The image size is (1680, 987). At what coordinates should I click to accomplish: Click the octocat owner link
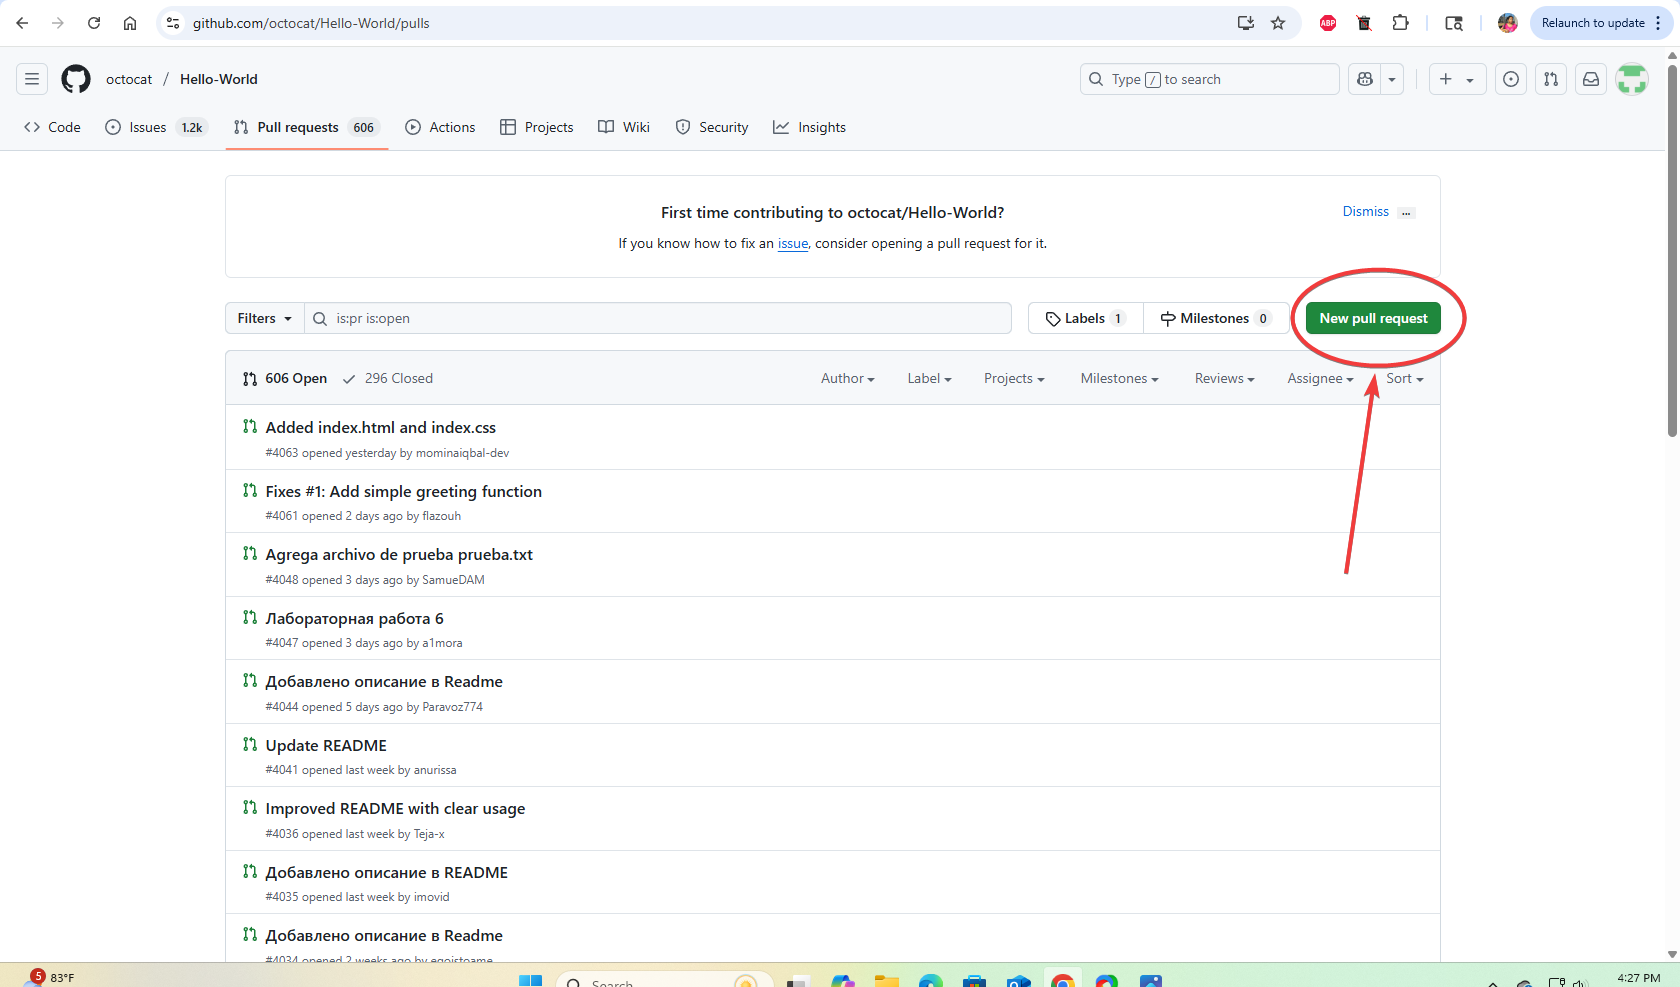click(x=129, y=79)
